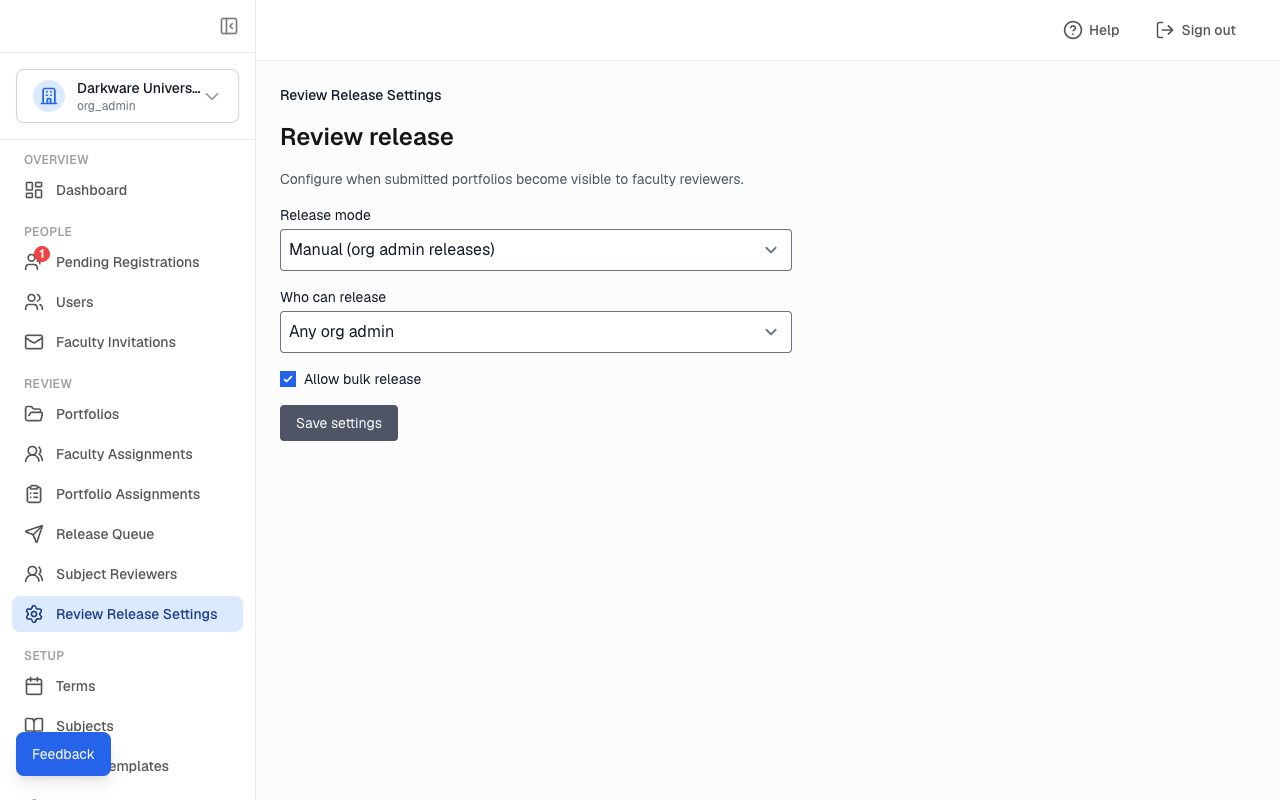Navigate to Release Queue
Viewport: 1280px width, 800px height.
point(127,534)
